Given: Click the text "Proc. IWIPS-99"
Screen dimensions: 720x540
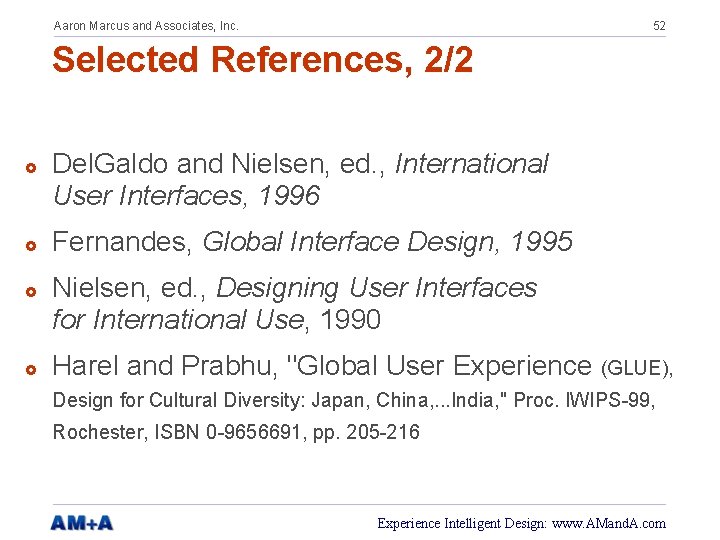Looking at the screenshot, I should pos(584,400).
